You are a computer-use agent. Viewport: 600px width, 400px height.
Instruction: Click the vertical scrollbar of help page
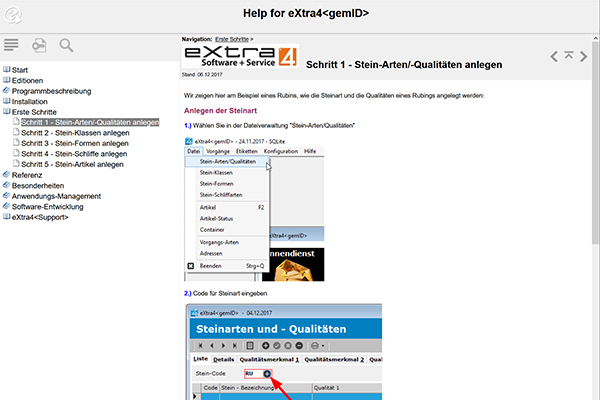(x=594, y=200)
